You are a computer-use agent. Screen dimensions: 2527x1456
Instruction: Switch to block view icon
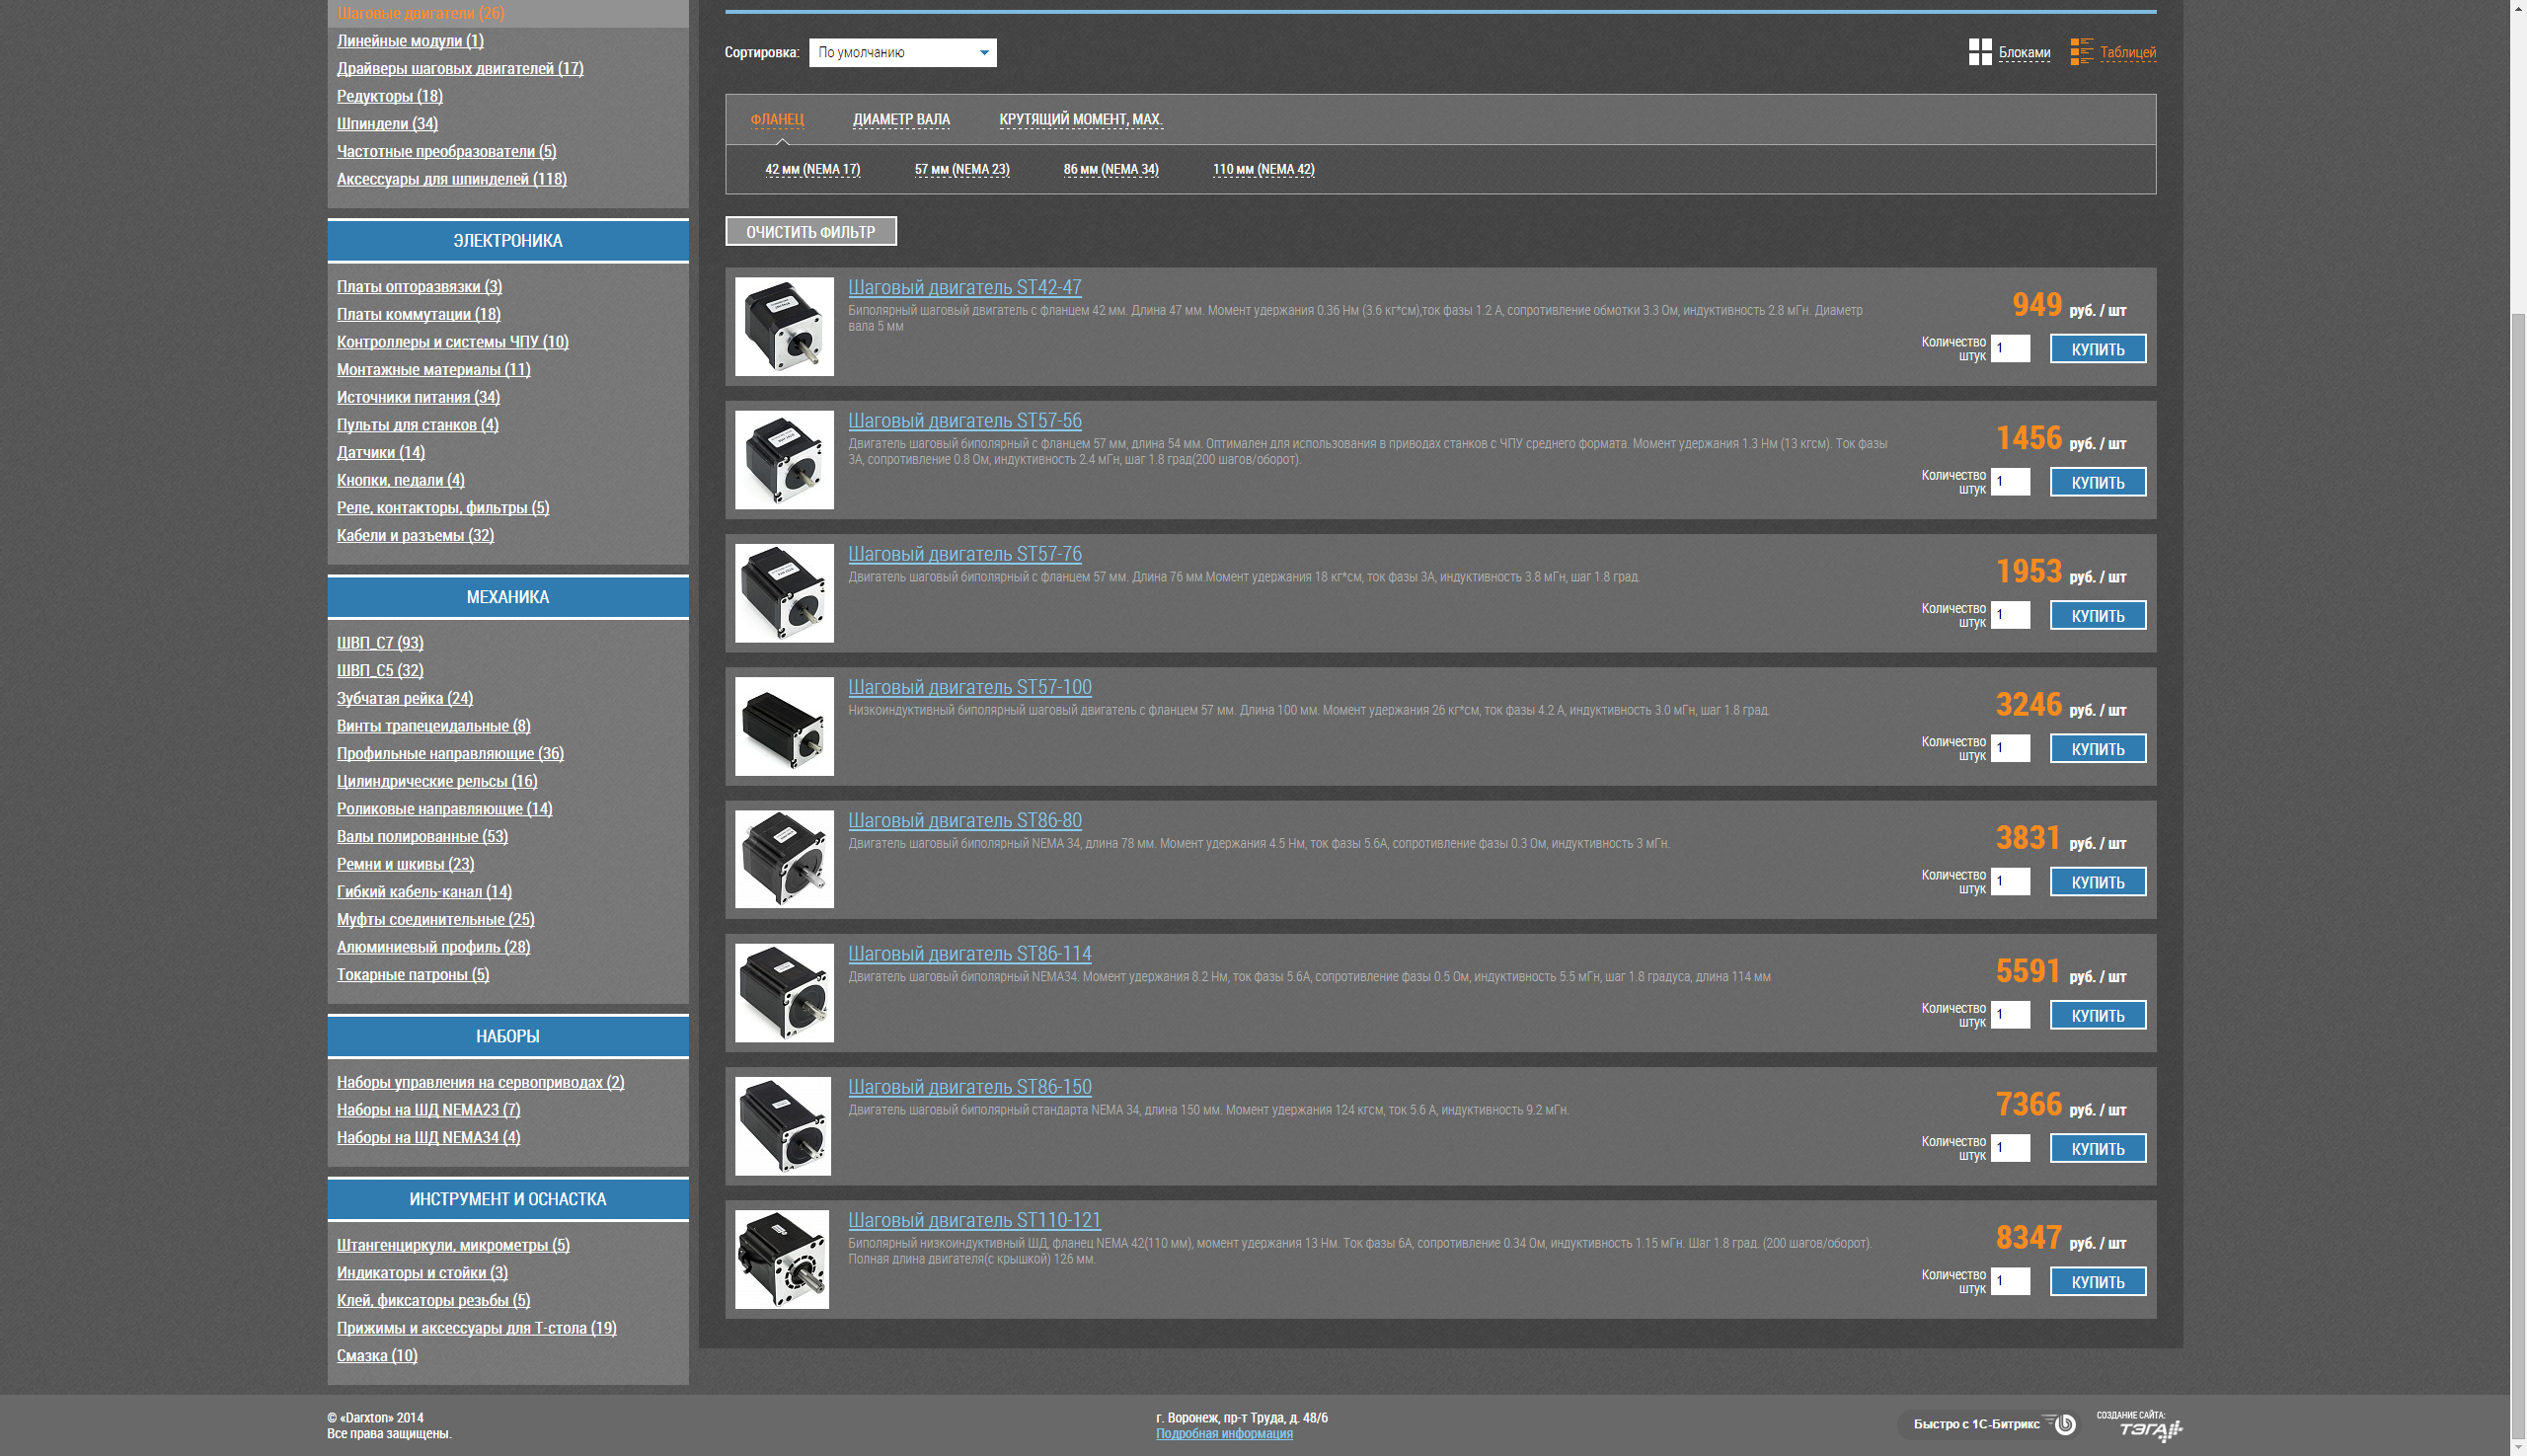[1979, 52]
